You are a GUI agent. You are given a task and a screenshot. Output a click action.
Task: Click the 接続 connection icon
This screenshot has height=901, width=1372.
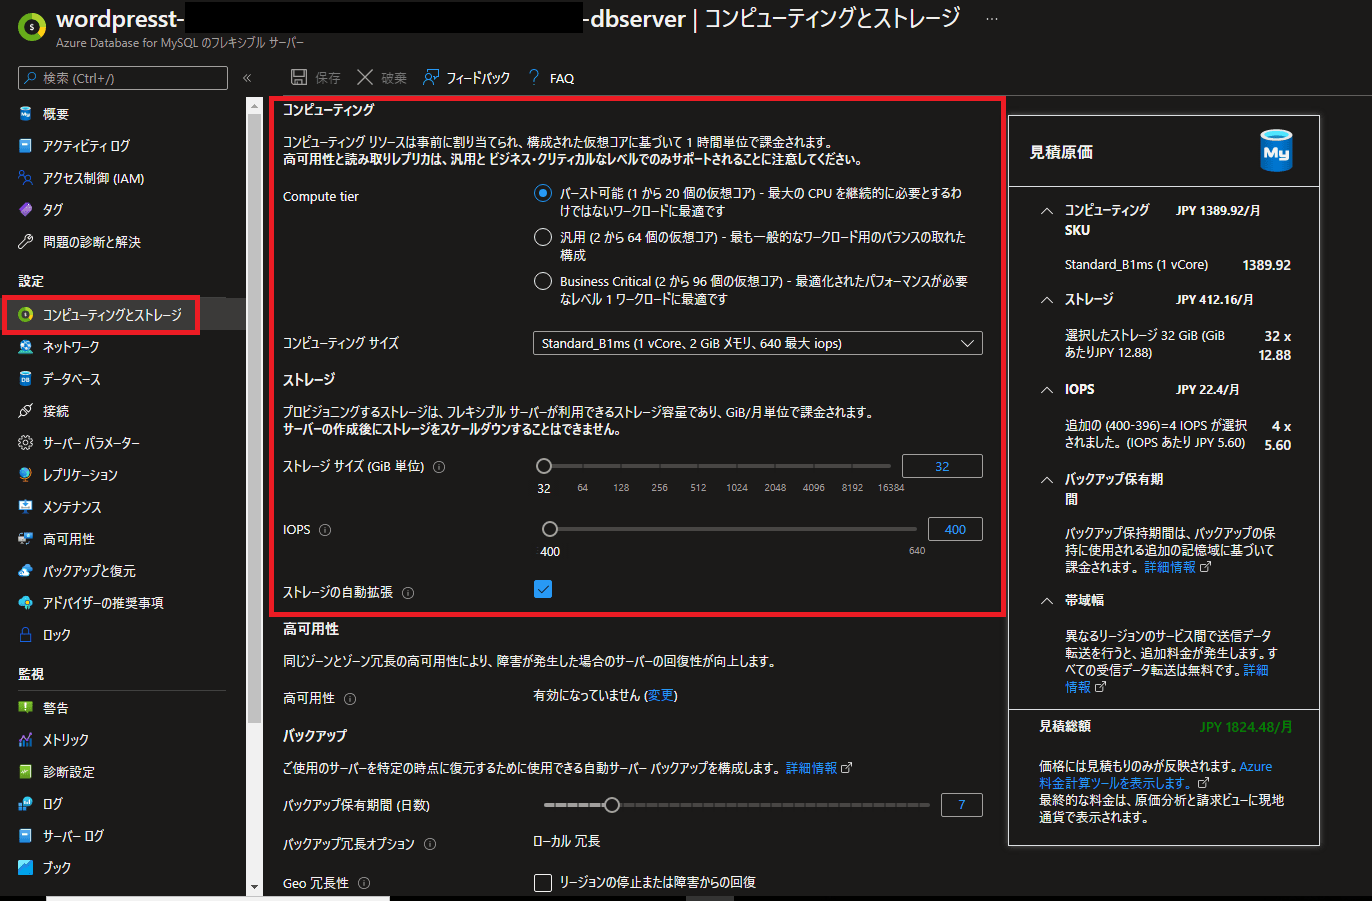[x=26, y=411]
